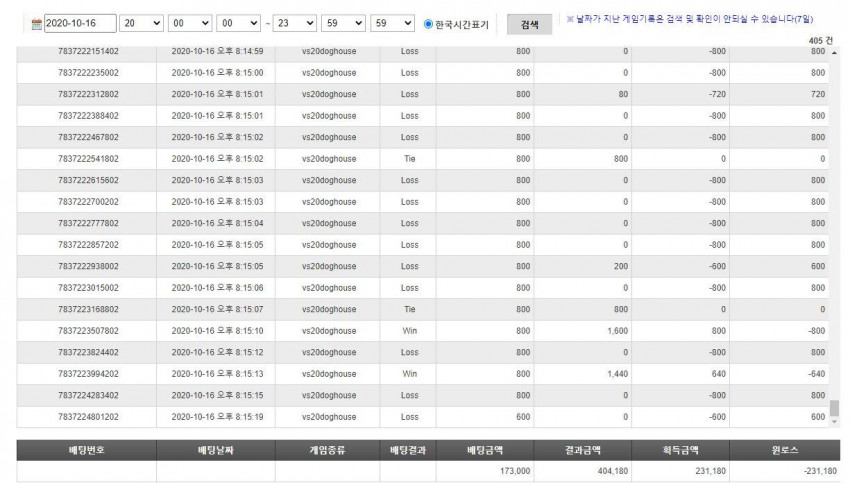
Task: Click the timestamp 오후 8:15:10
Action: click(240, 331)
